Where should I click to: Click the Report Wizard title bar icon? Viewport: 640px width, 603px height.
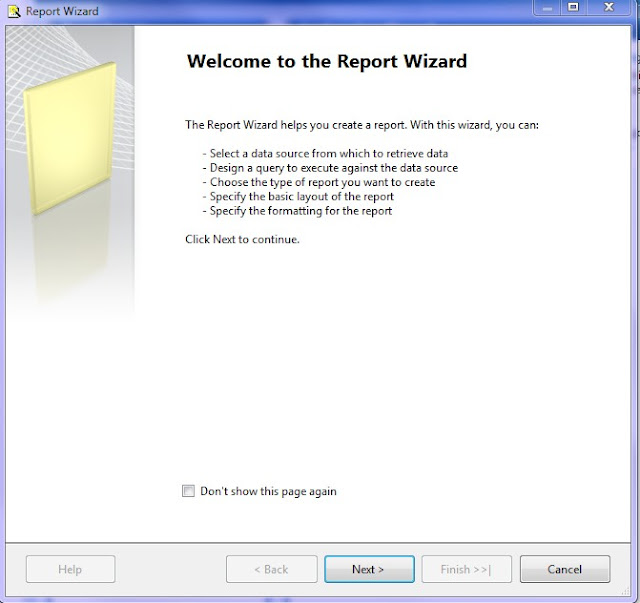click(14, 11)
